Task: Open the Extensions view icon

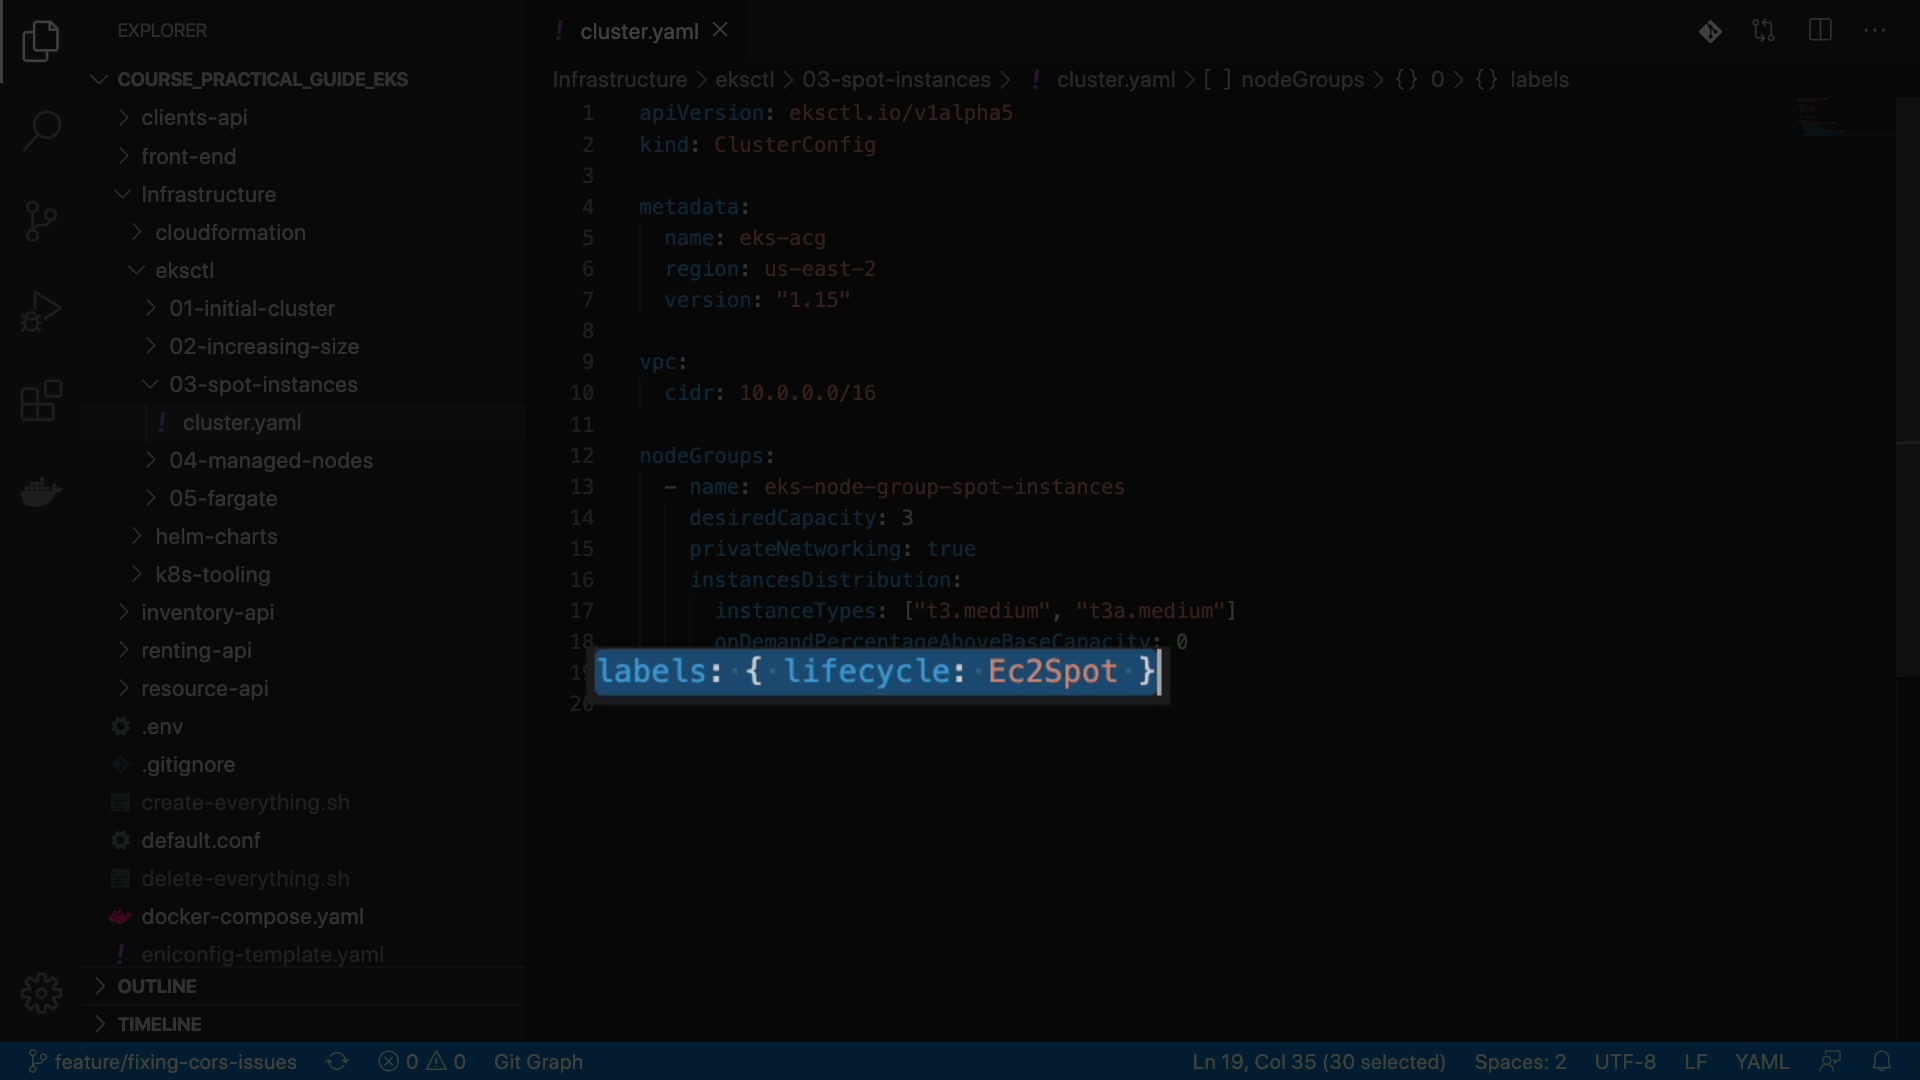Action: click(x=41, y=401)
